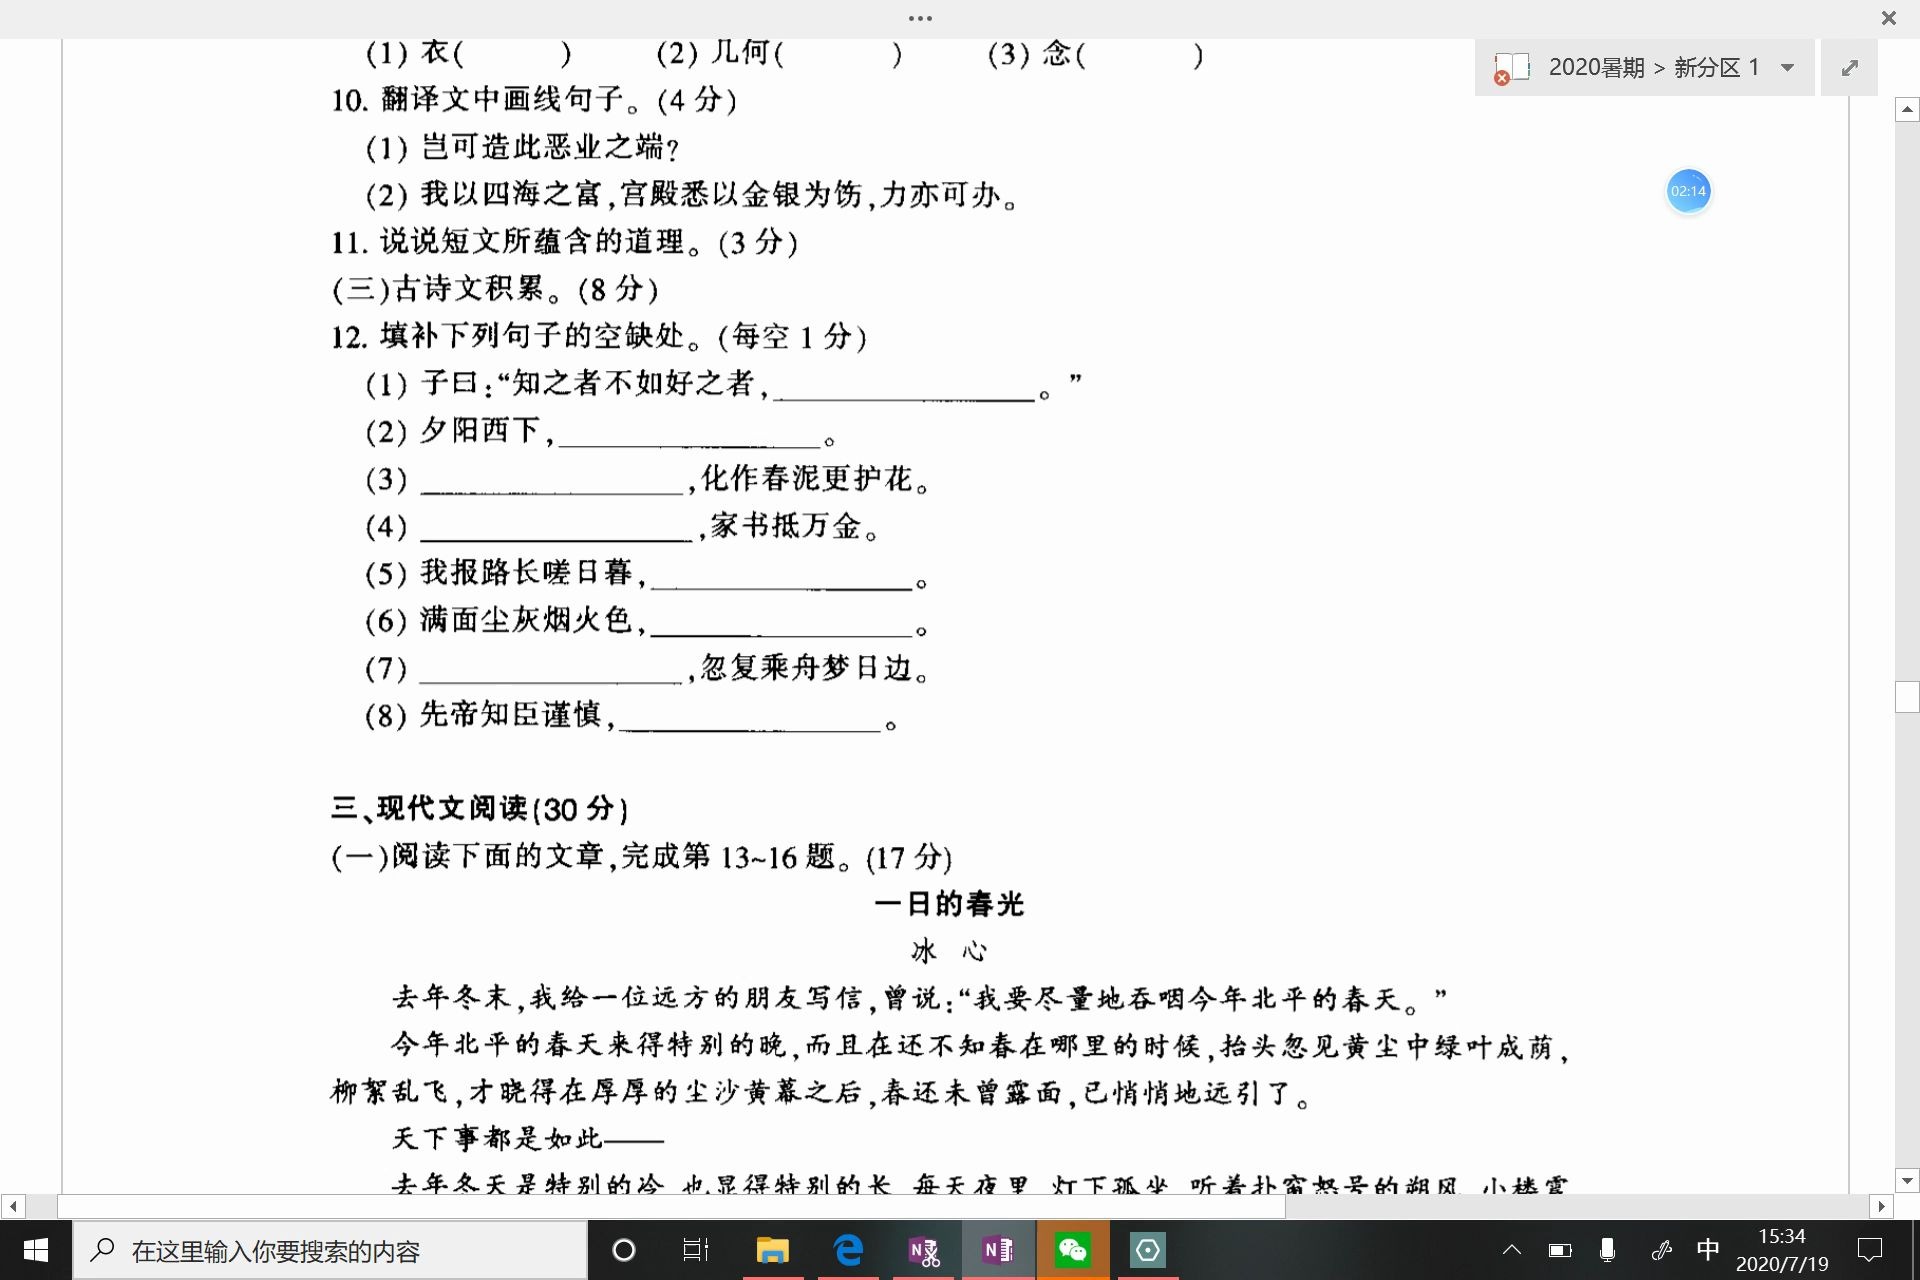The height and width of the screenshot is (1280, 1920).
Task: Click the line 三、现代文阅读(30分)
Action: tap(479, 809)
